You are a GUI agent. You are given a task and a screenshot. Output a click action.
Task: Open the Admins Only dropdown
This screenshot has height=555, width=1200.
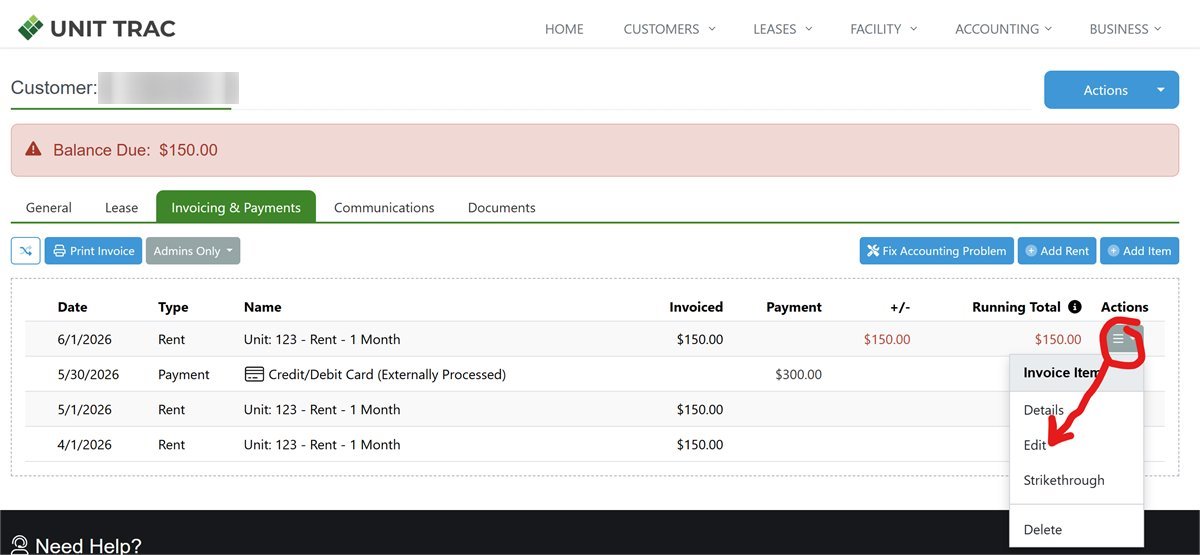(193, 251)
